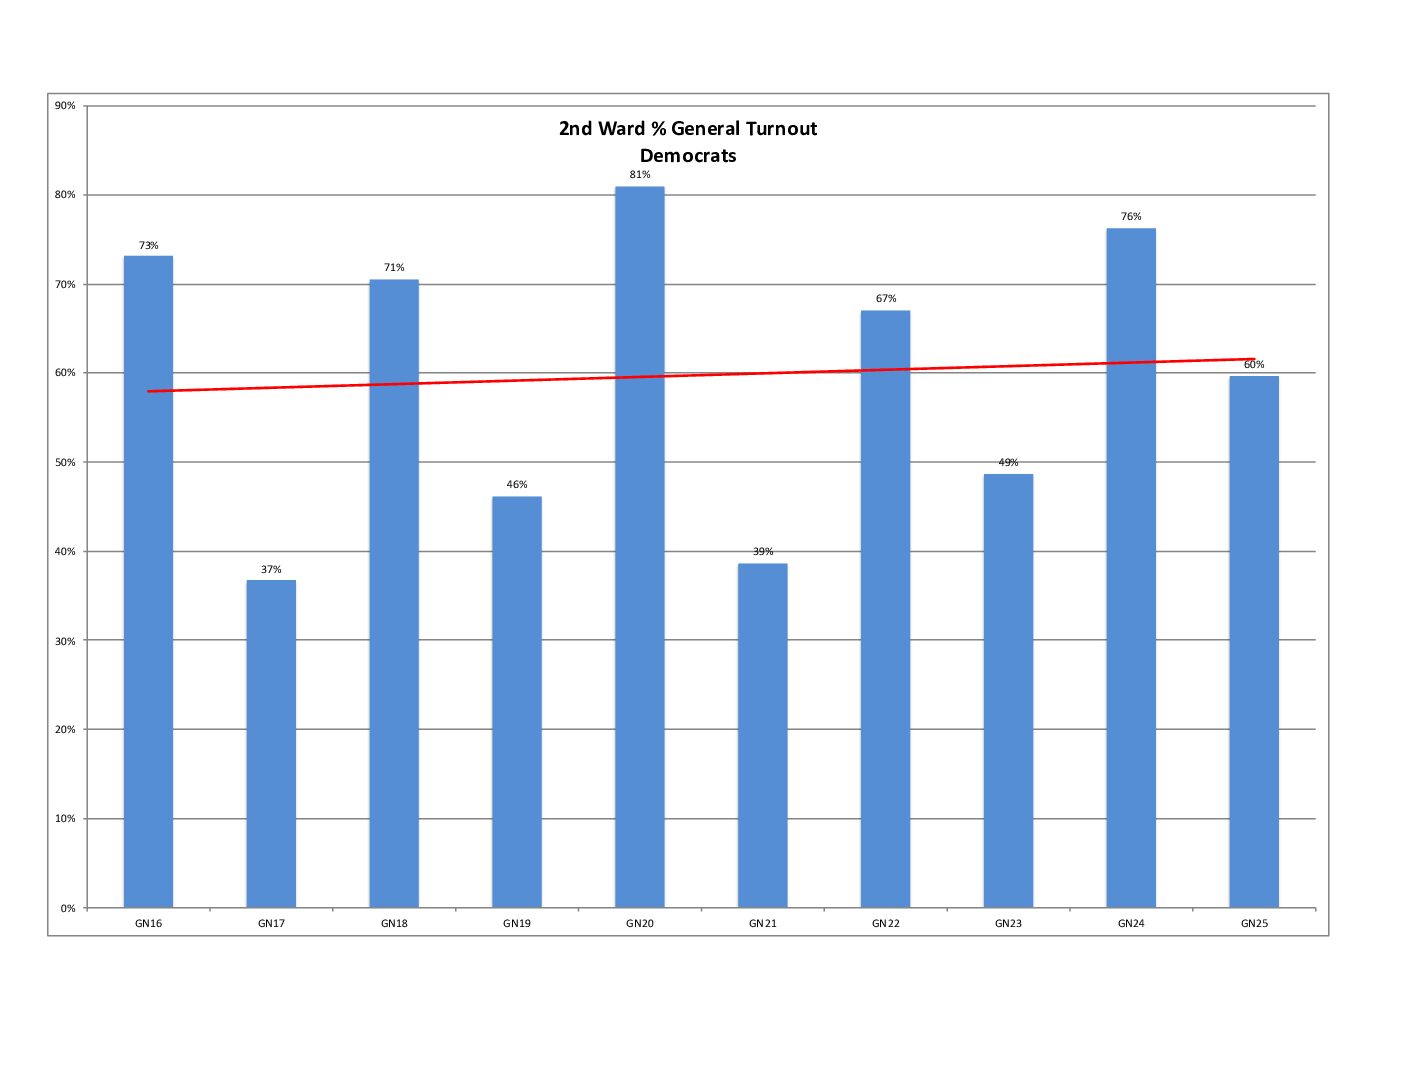The image size is (1408, 1088).
Task: Click the 39% data label
Action: pos(763,552)
